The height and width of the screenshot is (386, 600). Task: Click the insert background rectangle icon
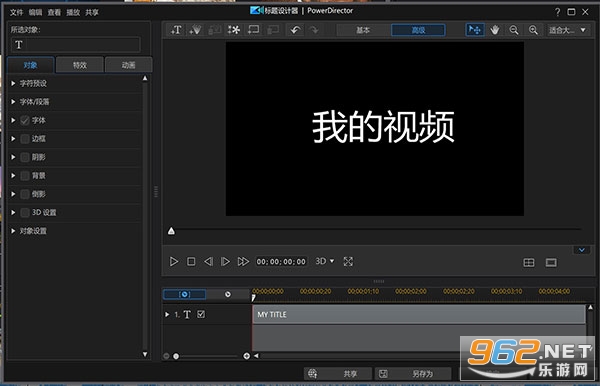(x=253, y=30)
